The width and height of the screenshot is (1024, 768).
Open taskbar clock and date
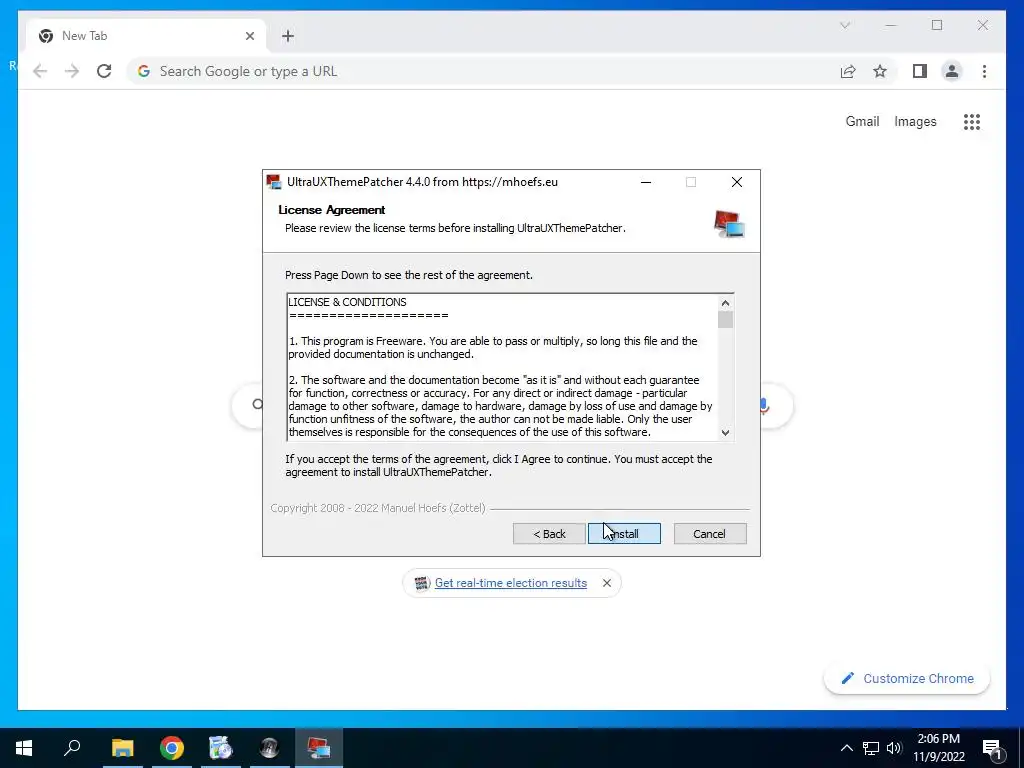tap(938, 748)
